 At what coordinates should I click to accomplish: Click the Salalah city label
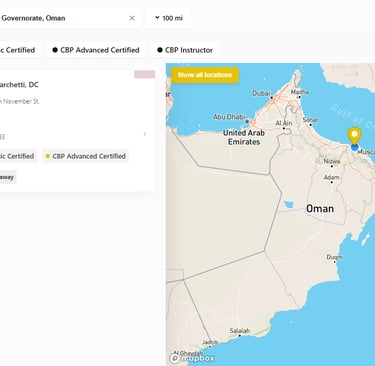[x=240, y=331]
